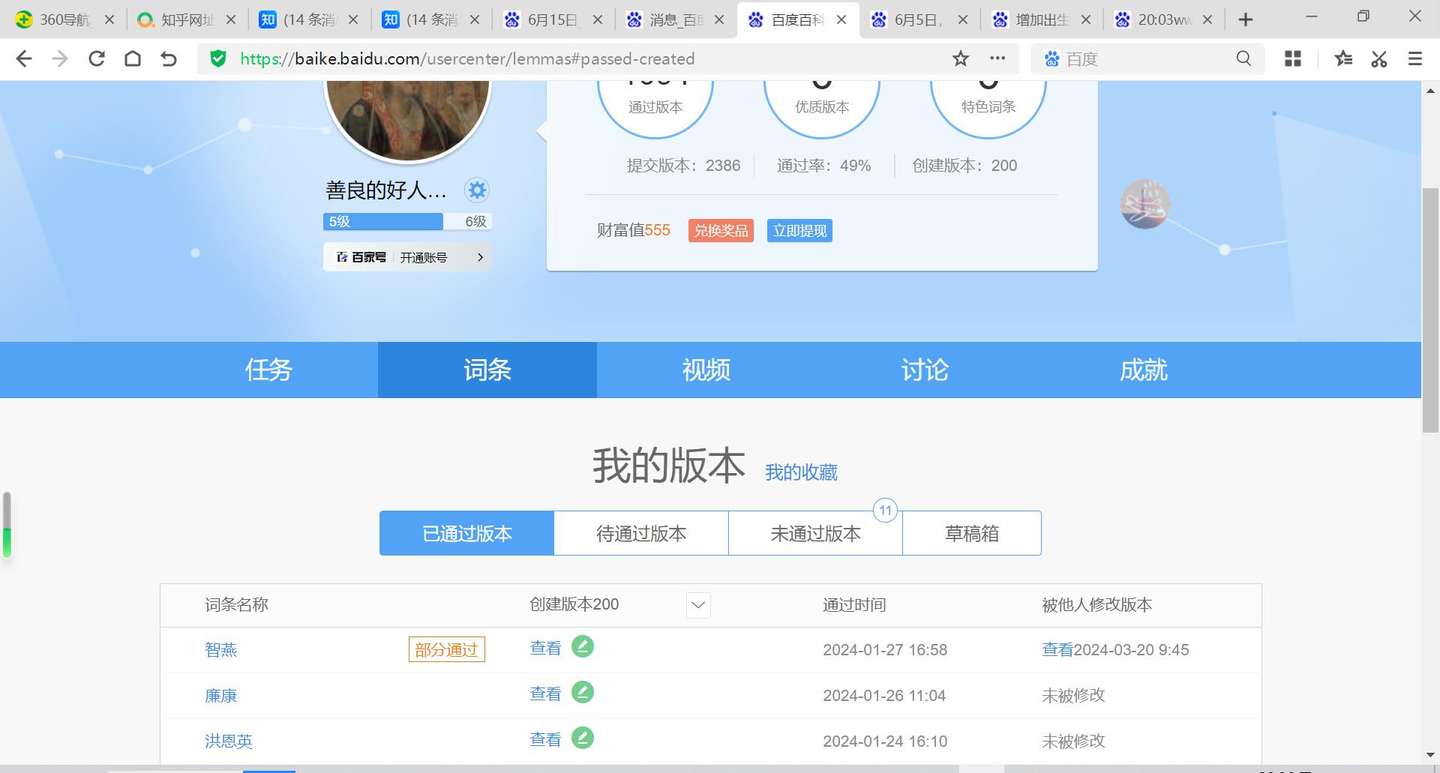The width and height of the screenshot is (1440, 773).
Task: Click the search magnifier icon
Action: [1244, 59]
